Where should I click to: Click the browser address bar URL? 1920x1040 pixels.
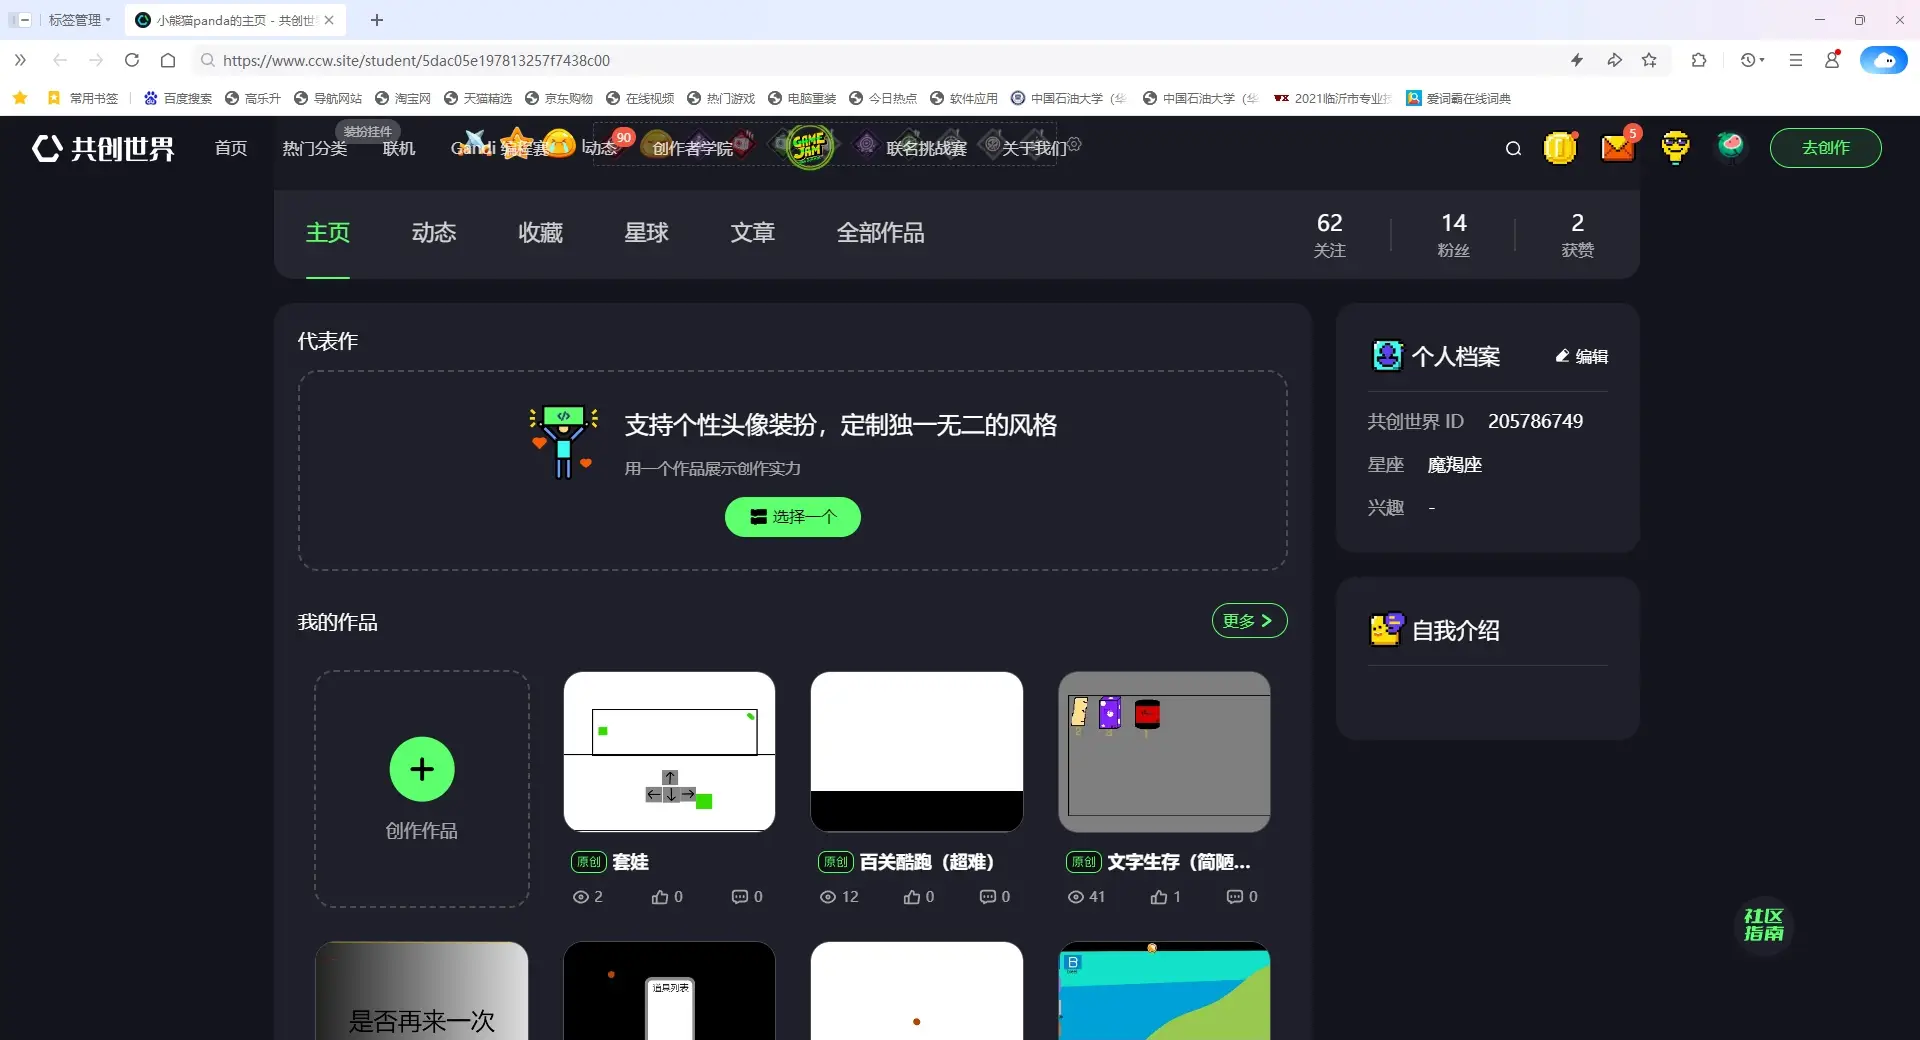click(x=416, y=60)
